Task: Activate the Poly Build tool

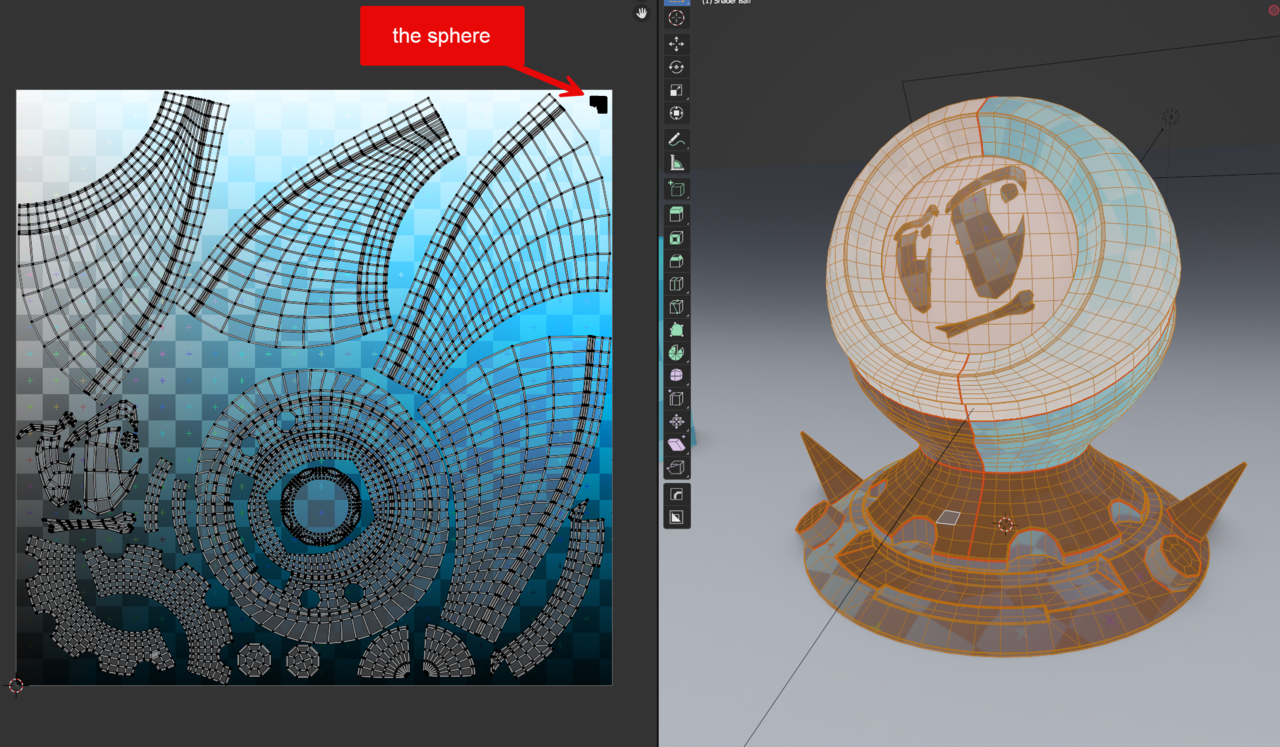Action: [677, 330]
